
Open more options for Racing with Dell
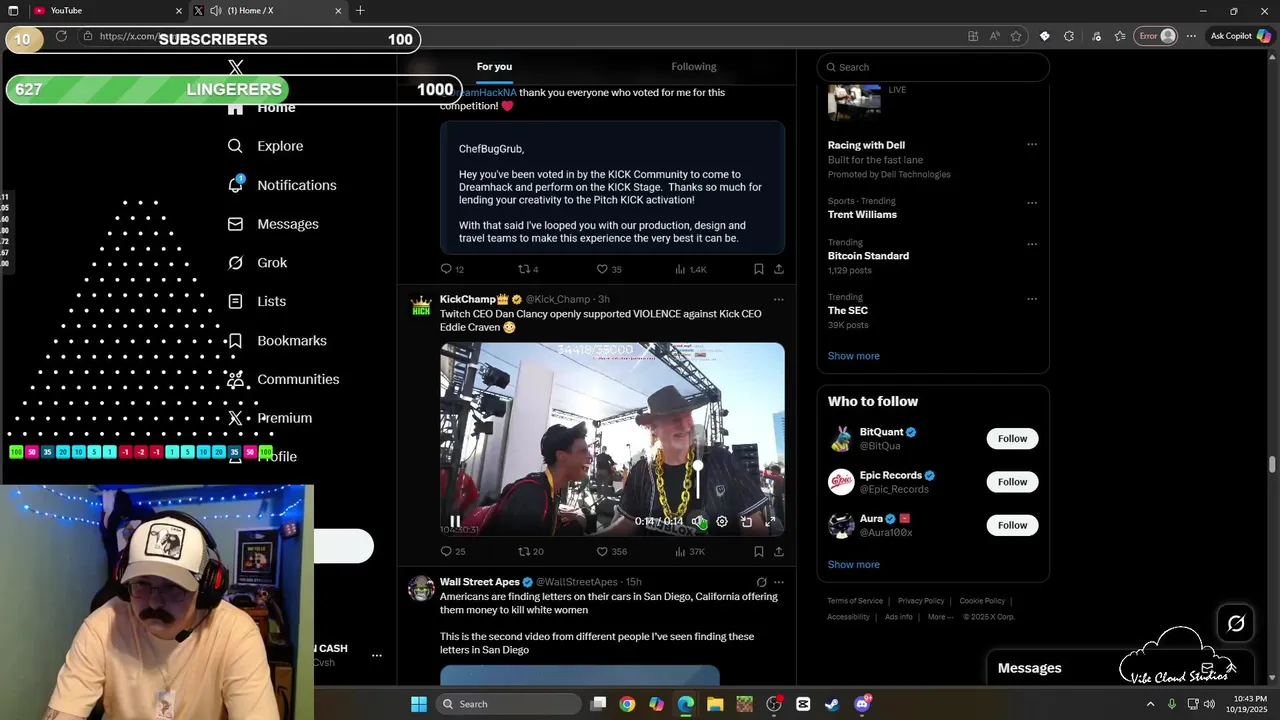point(1032,144)
